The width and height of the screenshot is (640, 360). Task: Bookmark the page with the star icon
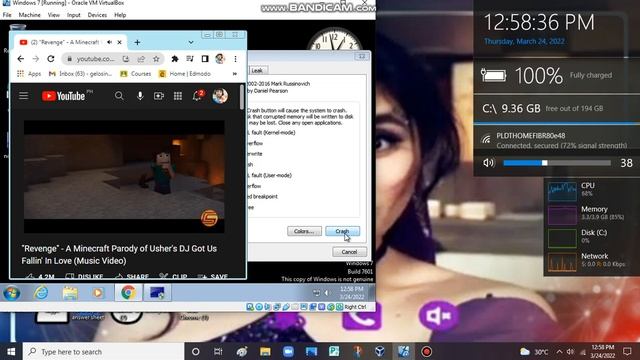[156, 59]
